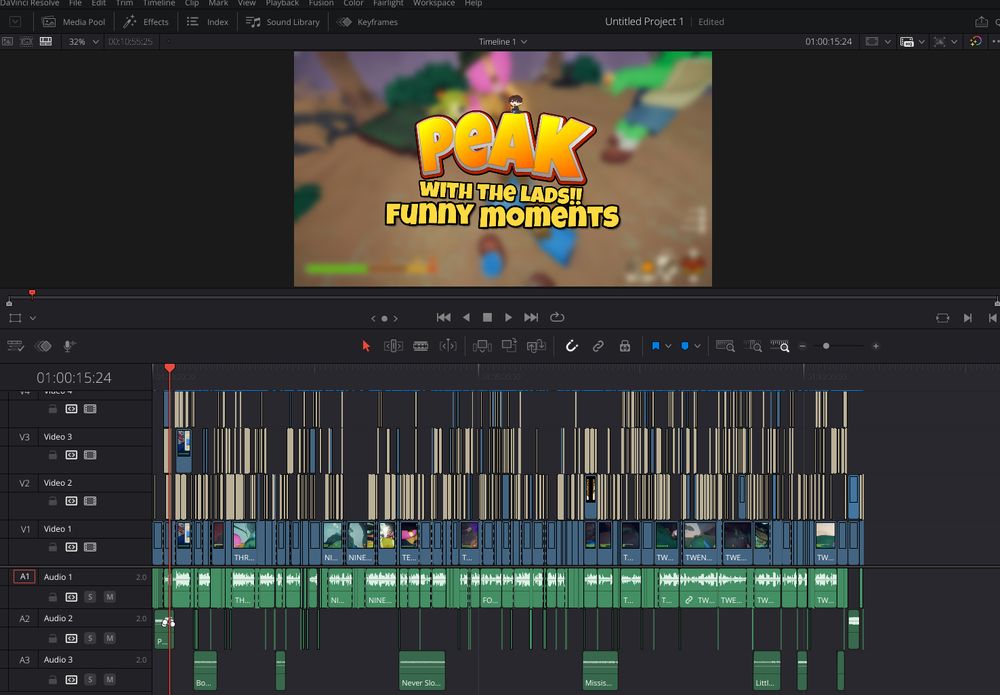
Task: Click the timeline ruler playhead handle
Action: pos(170,369)
